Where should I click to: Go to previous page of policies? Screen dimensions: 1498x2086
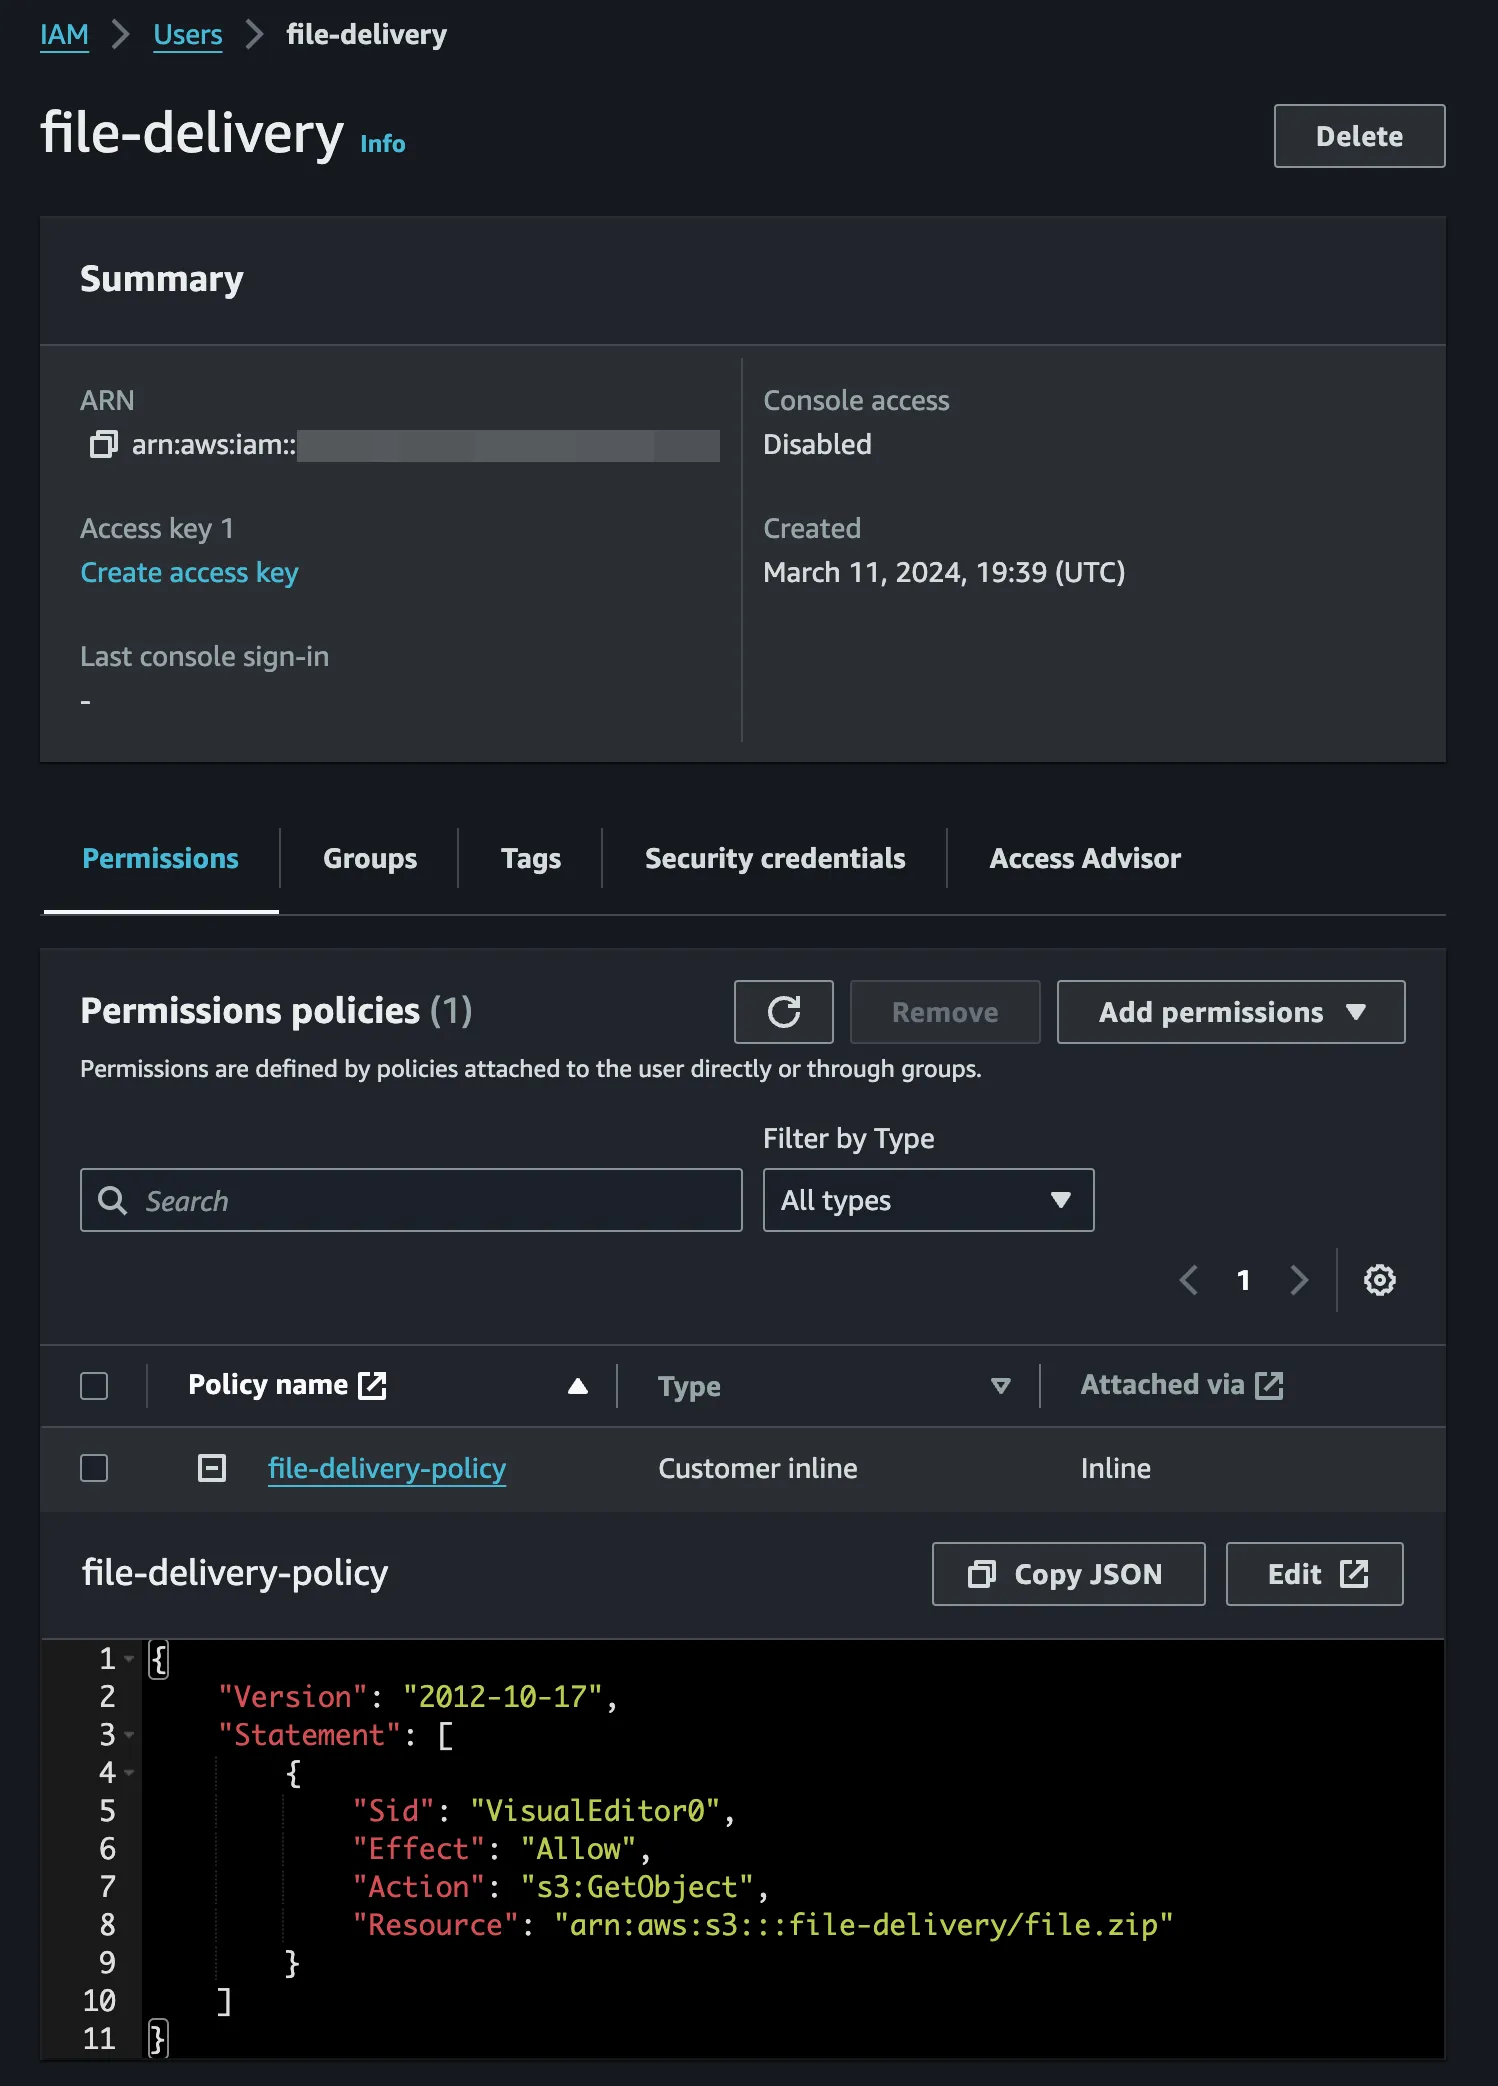[1189, 1280]
